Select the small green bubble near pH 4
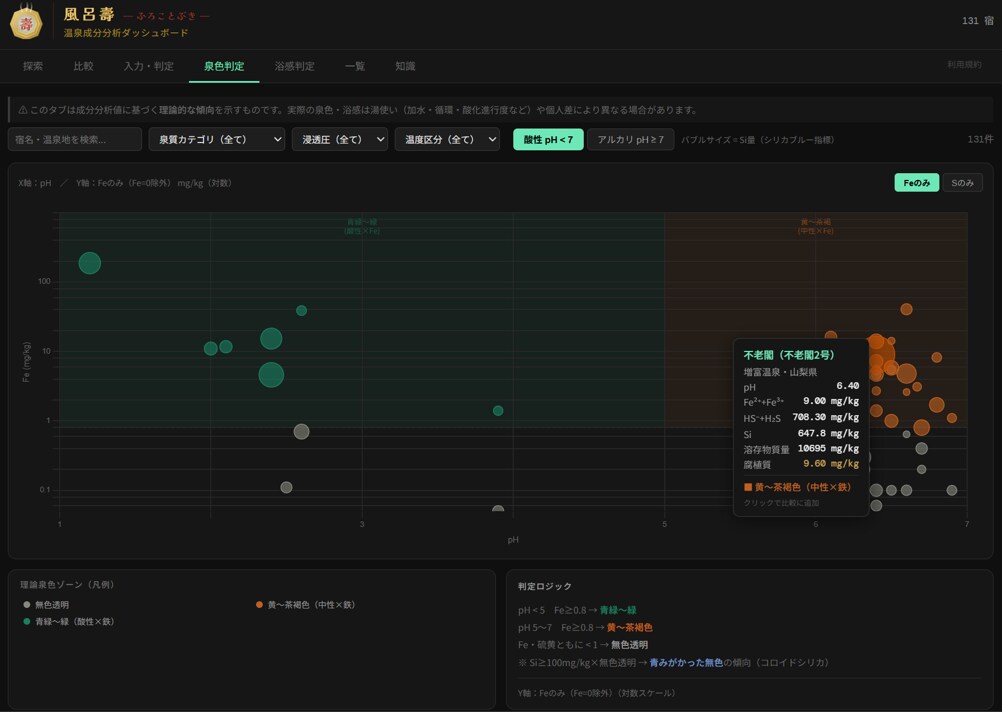This screenshot has width=1002, height=712. coord(498,410)
